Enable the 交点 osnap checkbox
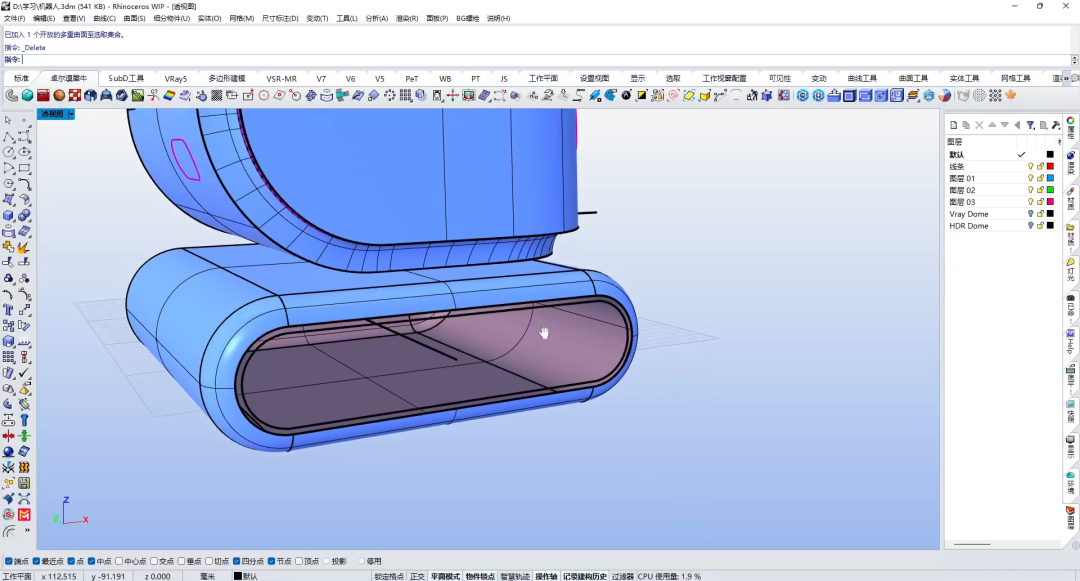 [154, 561]
